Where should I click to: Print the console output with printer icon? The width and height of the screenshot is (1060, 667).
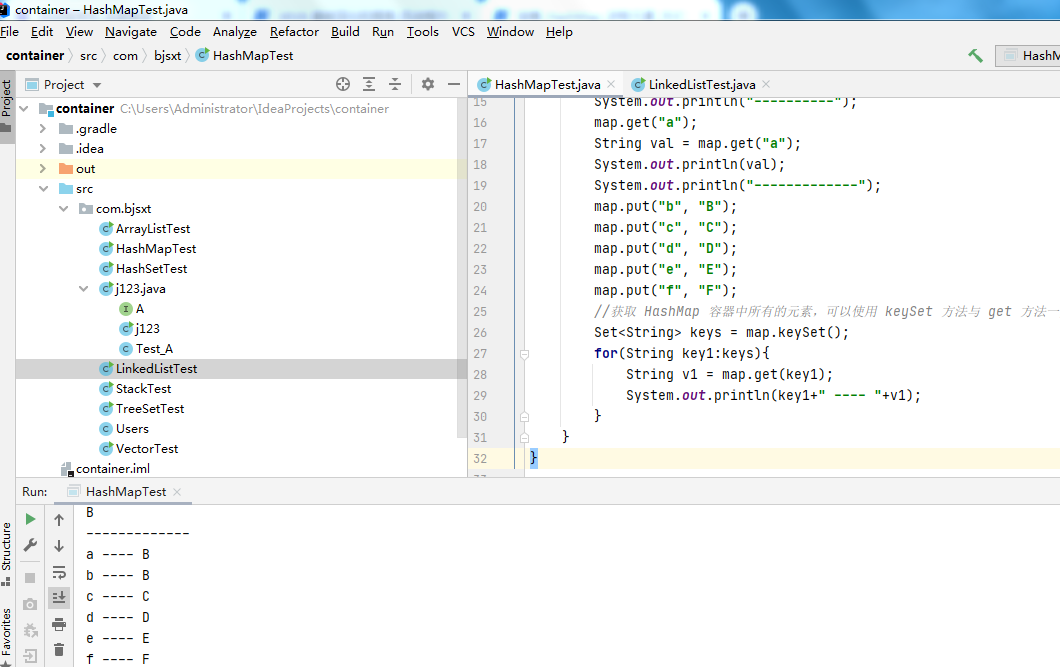[59, 624]
